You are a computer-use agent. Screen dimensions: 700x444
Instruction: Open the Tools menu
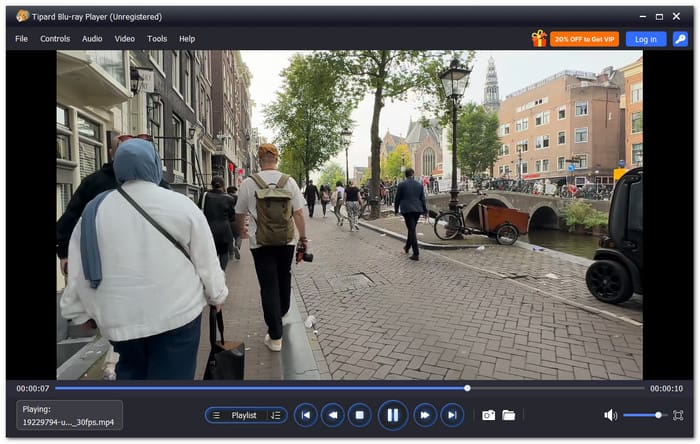click(x=157, y=39)
